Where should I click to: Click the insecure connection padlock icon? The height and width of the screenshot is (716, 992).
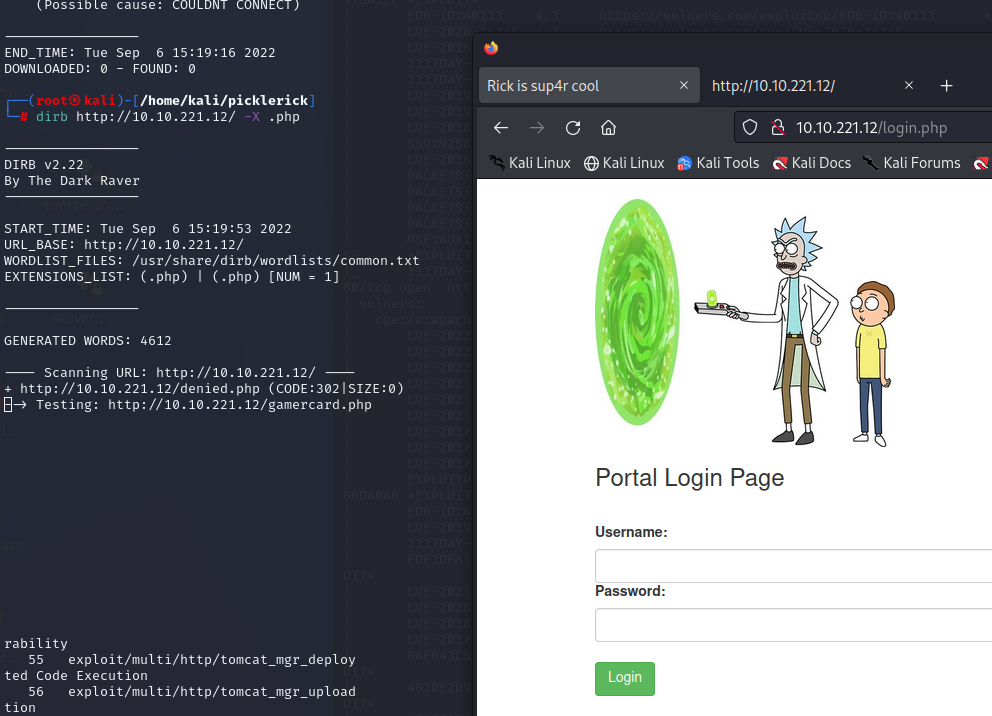776,128
